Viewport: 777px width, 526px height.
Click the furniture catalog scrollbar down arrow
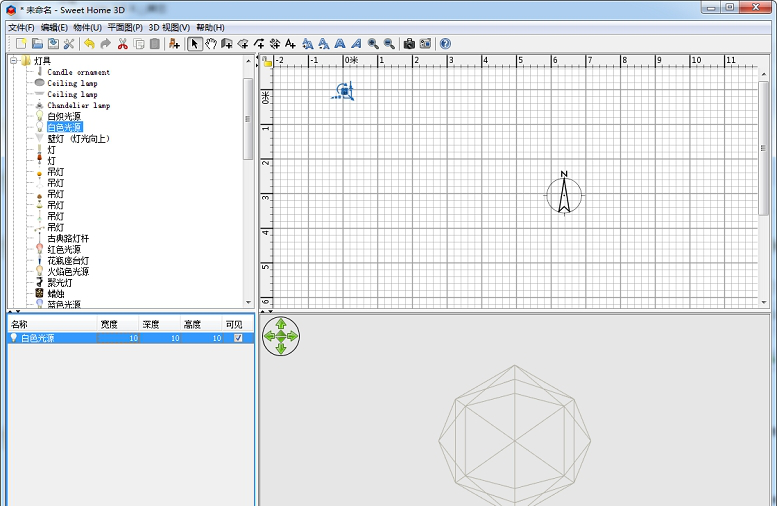[248, 301]
